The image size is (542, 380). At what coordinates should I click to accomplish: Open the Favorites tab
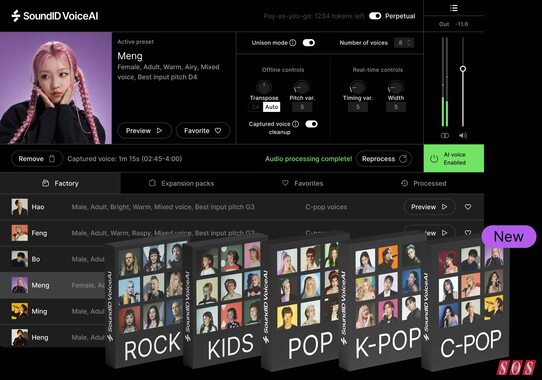click(x=302, y=183)
